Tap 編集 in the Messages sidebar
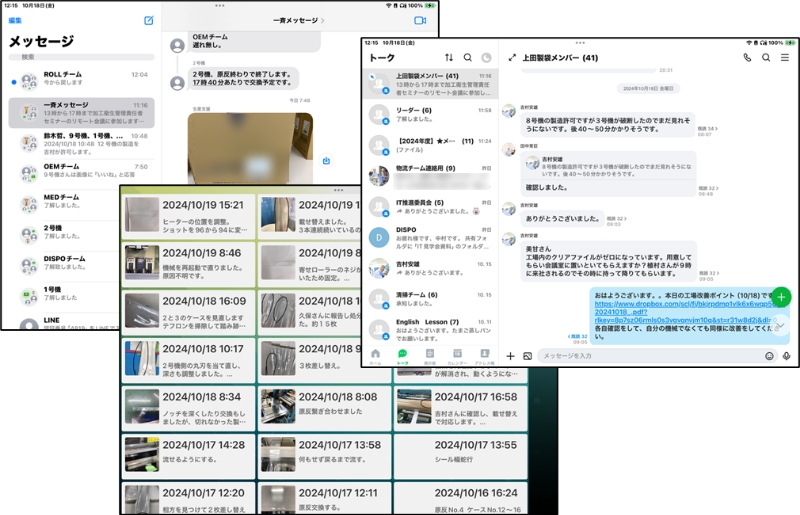Screen dimensions: 800x515 (15, 20)
